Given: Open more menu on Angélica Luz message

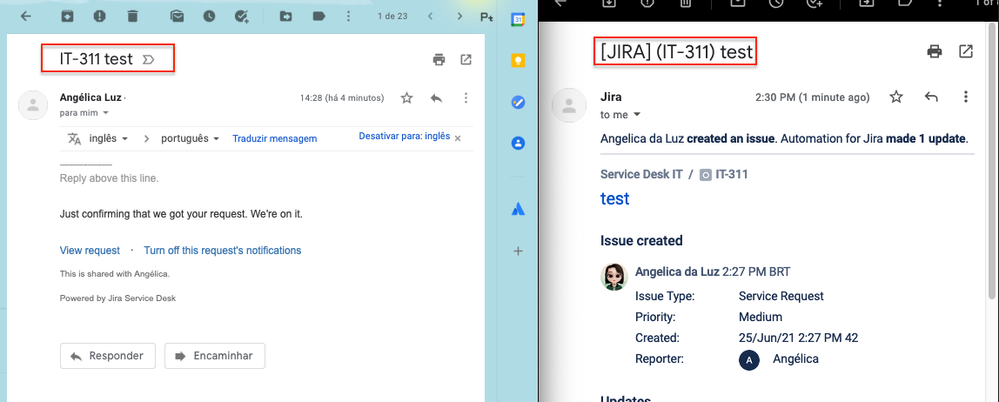Looking at the screenshot, I should tap(466, 98).
